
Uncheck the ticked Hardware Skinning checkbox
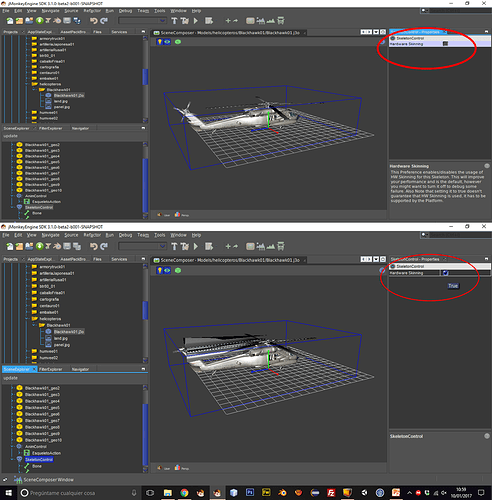445,273
